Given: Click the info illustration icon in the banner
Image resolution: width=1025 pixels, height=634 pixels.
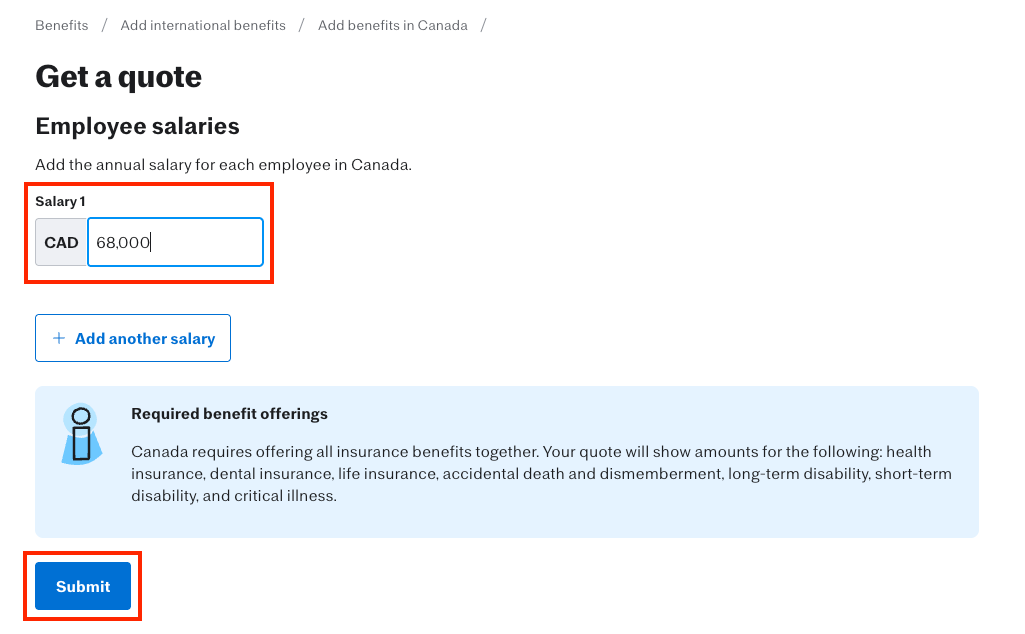Looking at the screenshot, I should point(81,434).
